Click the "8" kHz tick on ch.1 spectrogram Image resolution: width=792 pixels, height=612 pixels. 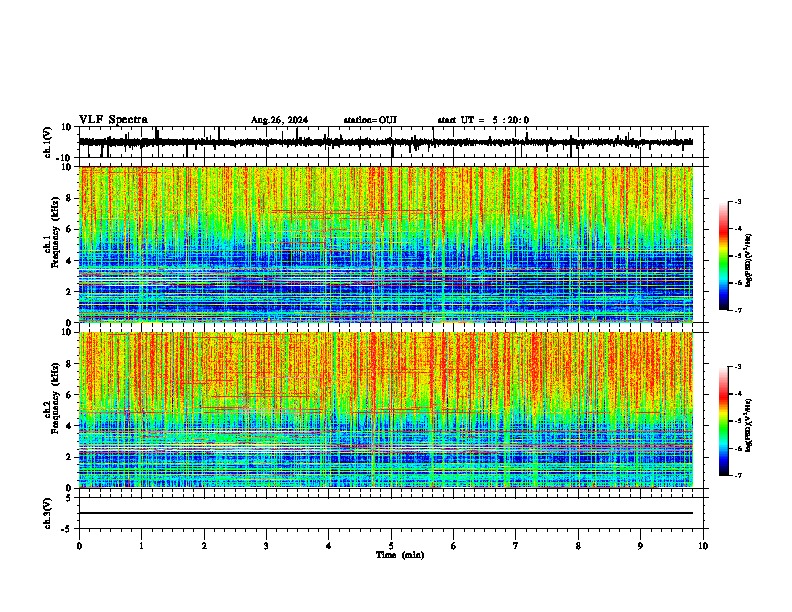70,198
